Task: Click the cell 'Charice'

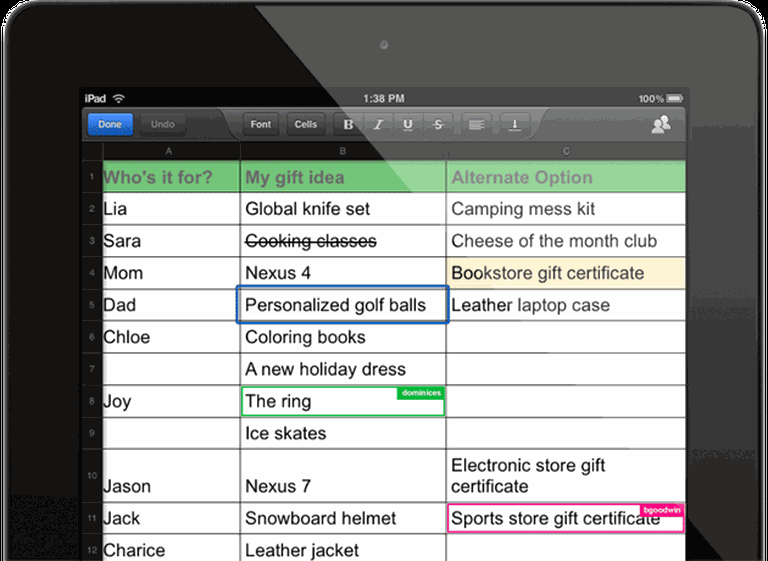Action: [171, 548]
